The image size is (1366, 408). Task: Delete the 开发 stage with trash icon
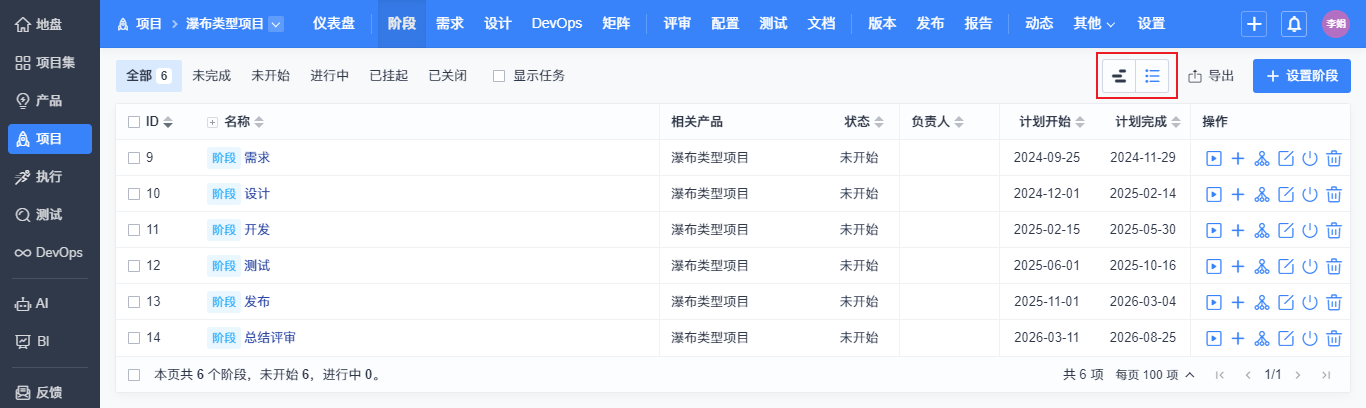tap(1333, 230)
